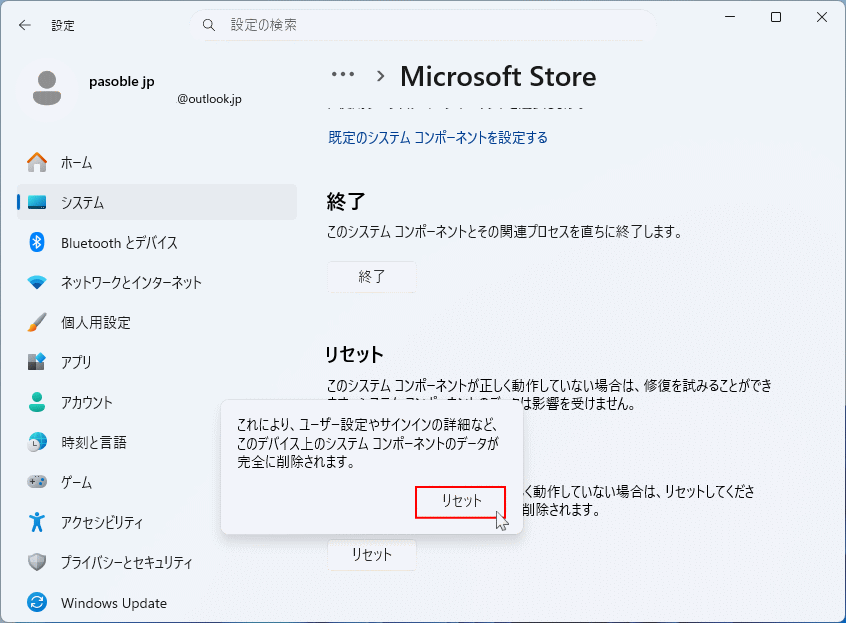The width and height of the screenshot is (846, 623).
Task: Minimize the Settings window
Action: pyautogui.click(x=730, y=17)
